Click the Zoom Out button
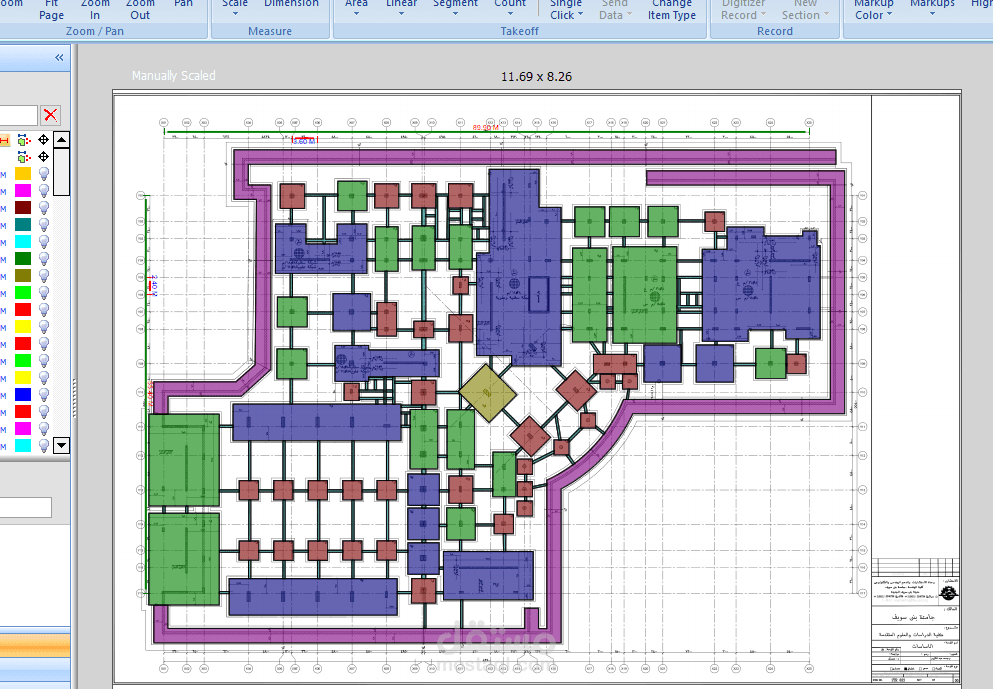 140,9
